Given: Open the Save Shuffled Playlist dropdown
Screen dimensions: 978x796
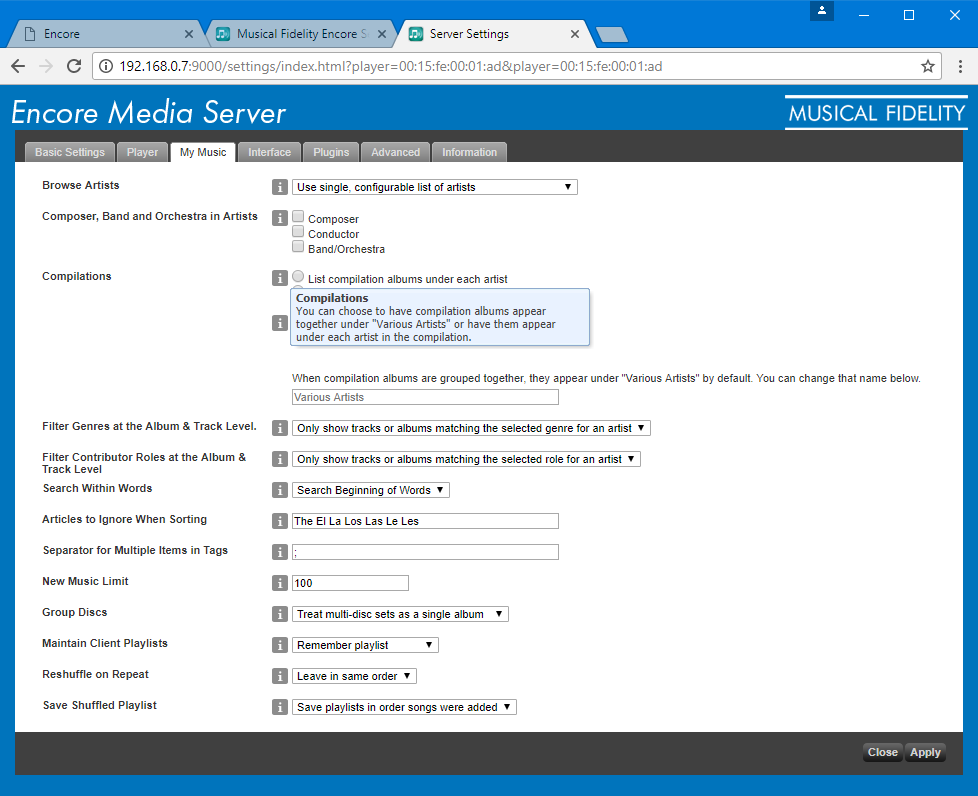Looking at the screenshot, I should [404, 707].
